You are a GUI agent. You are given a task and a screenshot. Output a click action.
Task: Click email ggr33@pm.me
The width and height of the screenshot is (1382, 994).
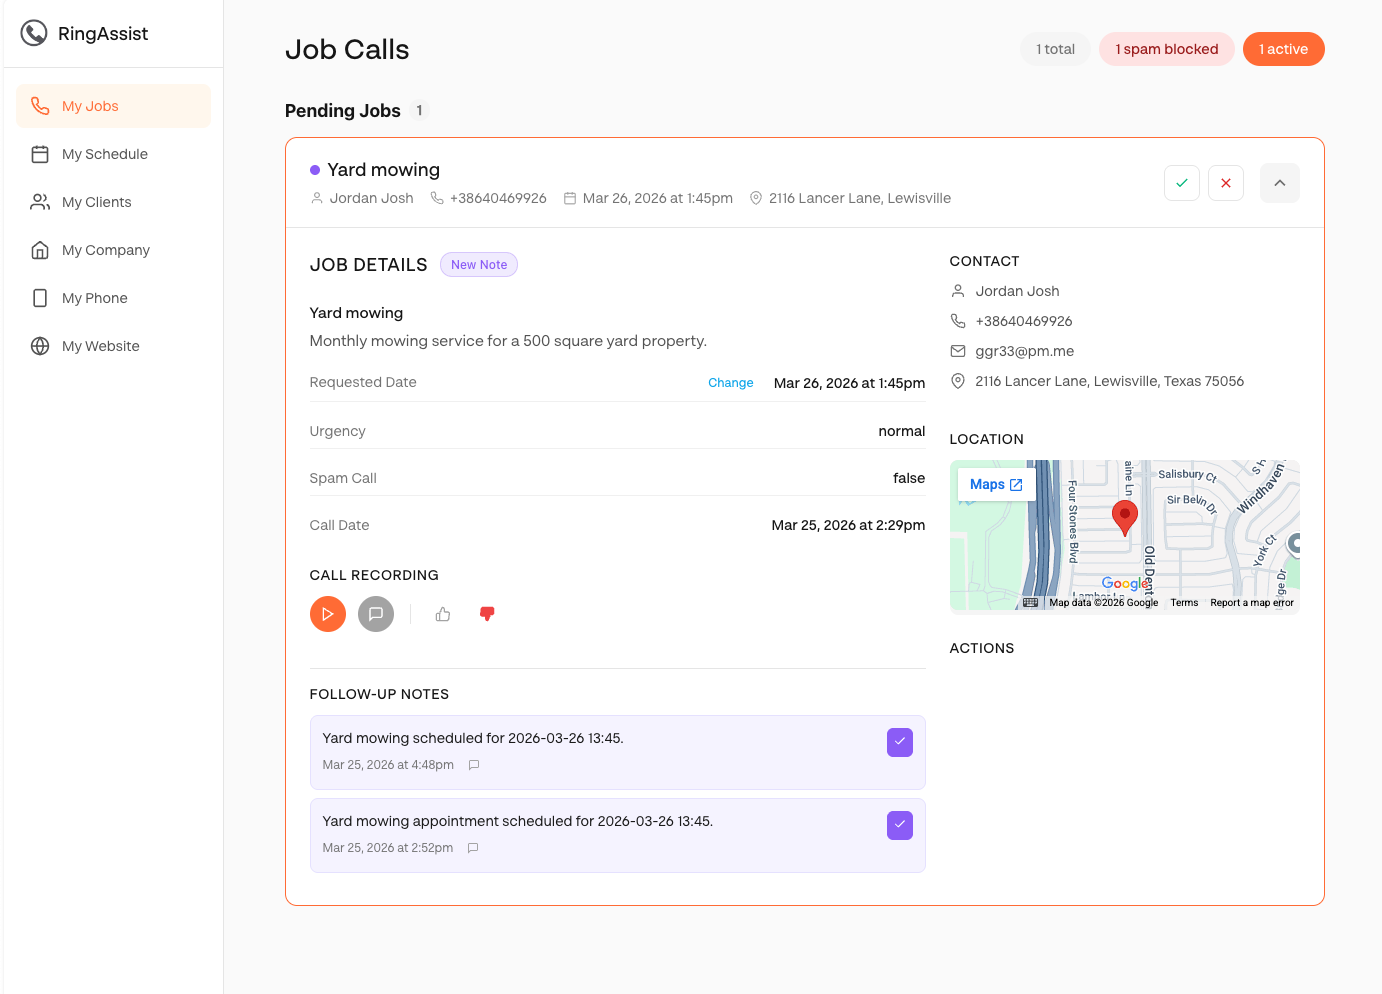tap(1025, 351)
